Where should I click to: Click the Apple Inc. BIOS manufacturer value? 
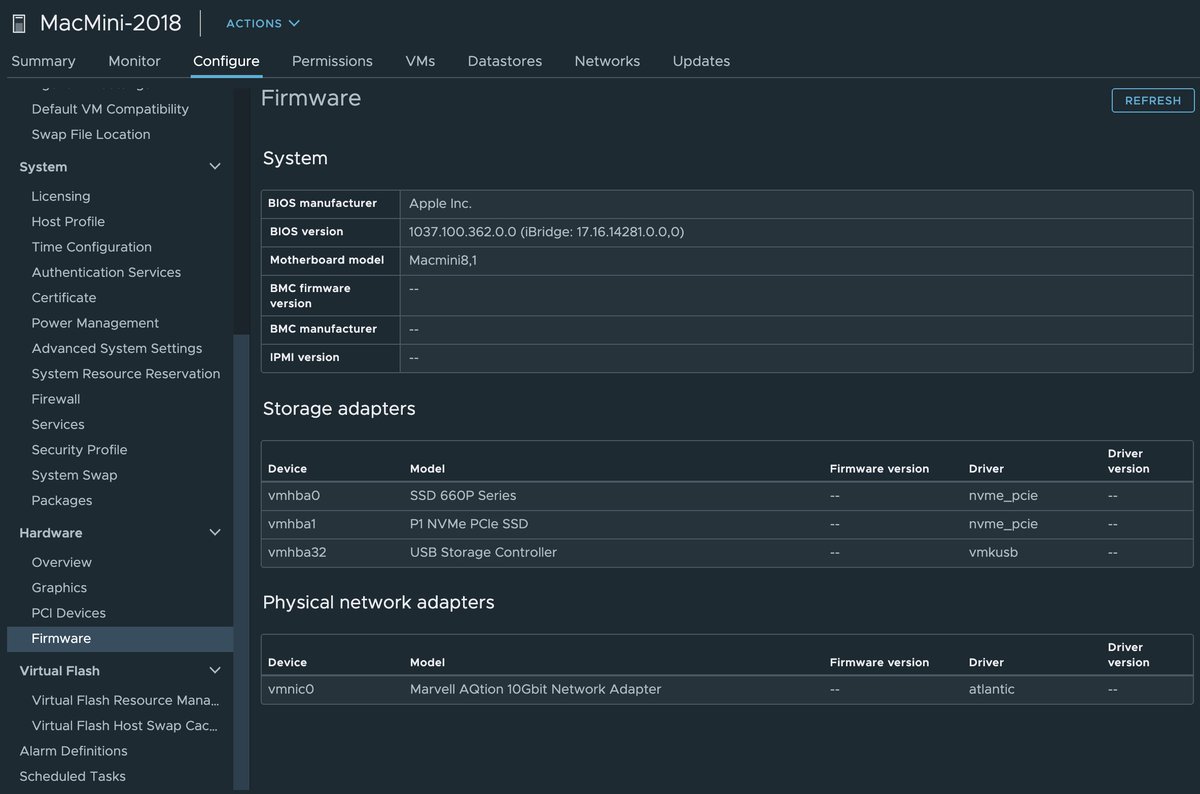pos(440,204)
